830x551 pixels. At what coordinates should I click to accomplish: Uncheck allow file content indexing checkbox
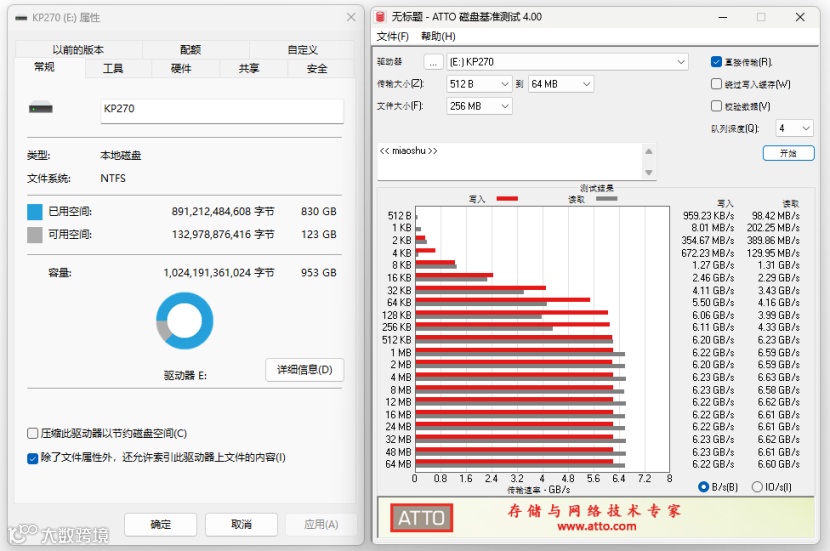tap(32, 458)
